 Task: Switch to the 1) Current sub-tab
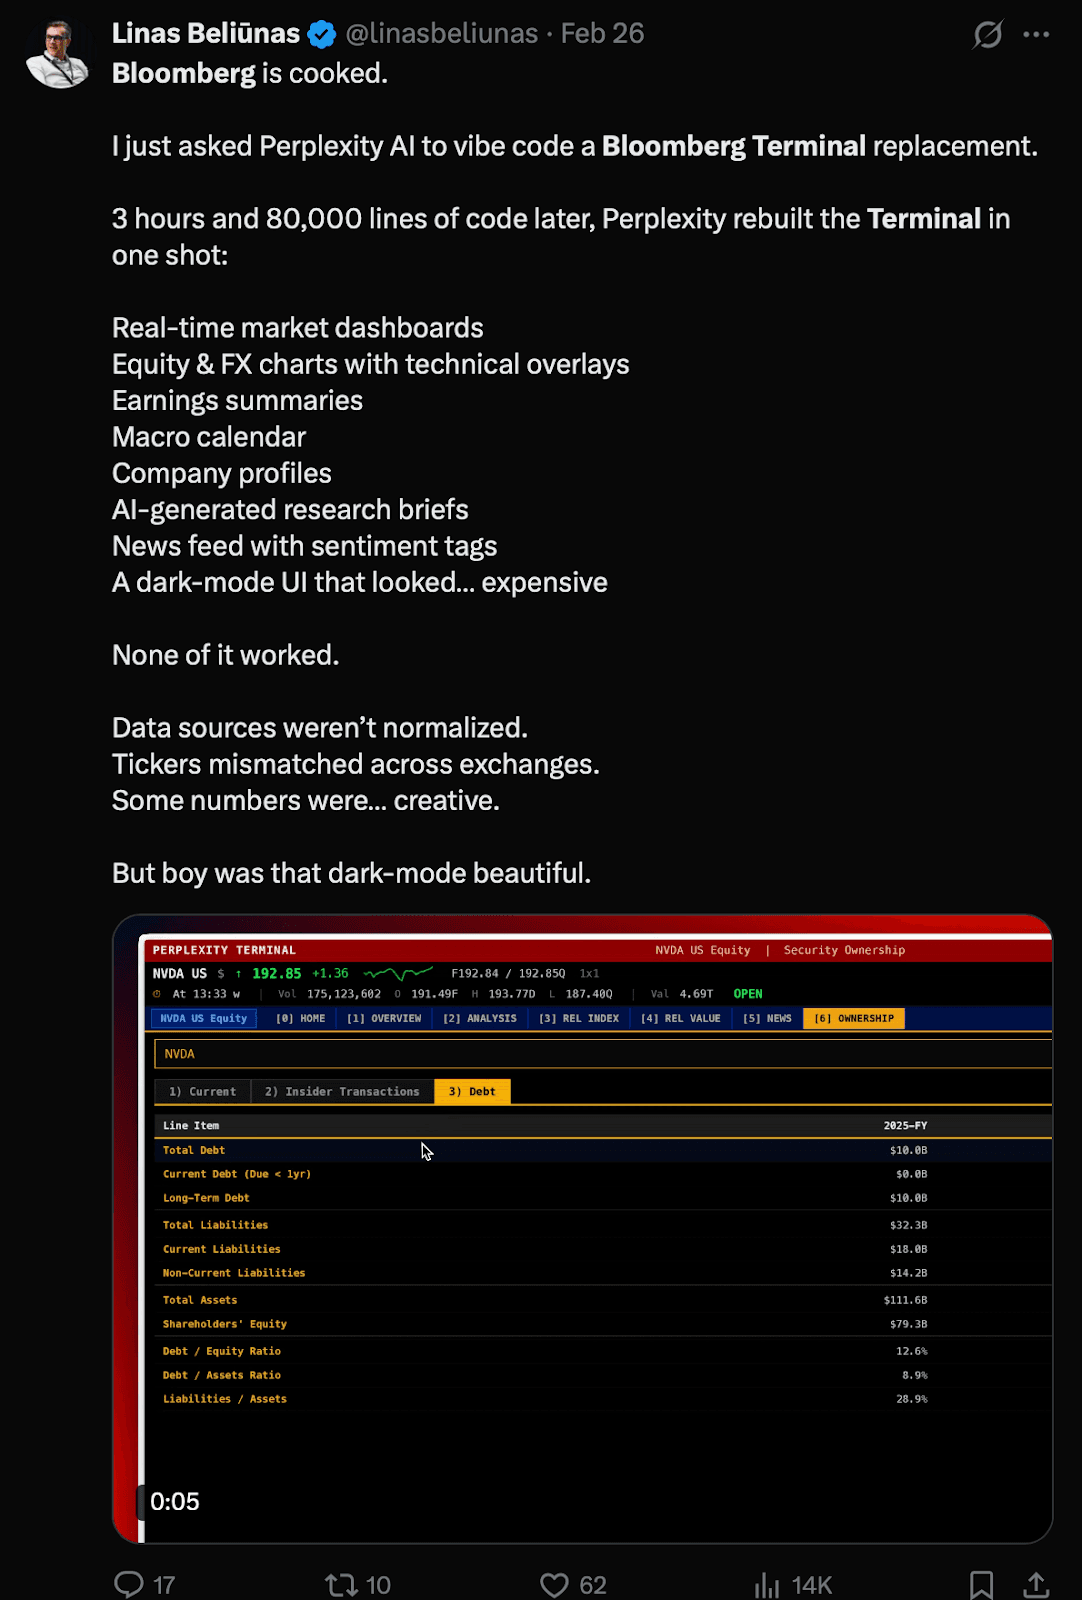pos(203,1091)
